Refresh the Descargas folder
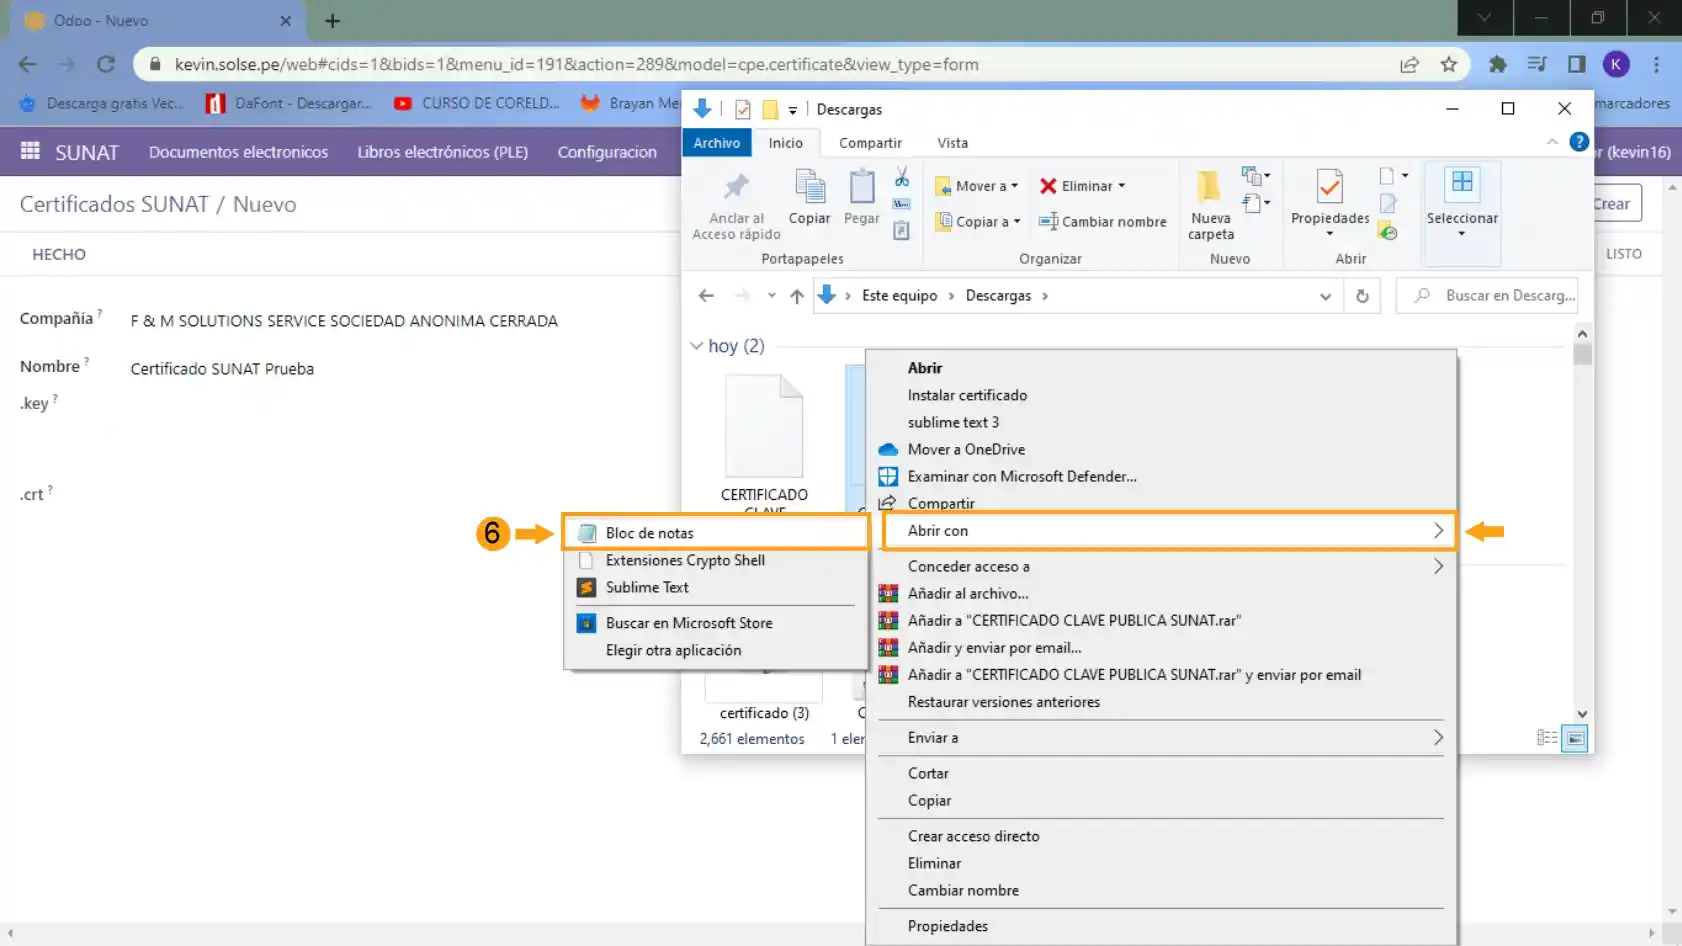The width and height of the screenshot is (1682, 946). pos(1362,296)
